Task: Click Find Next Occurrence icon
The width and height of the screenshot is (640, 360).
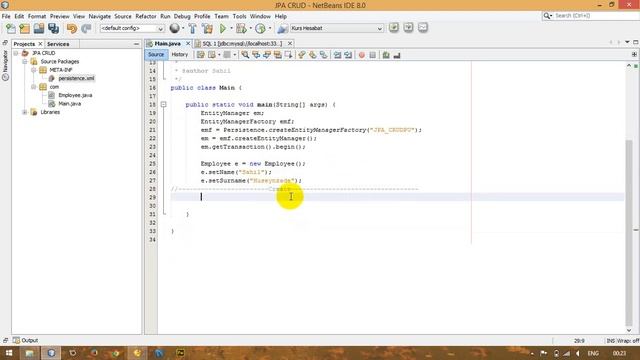Action: pos(267,55)
